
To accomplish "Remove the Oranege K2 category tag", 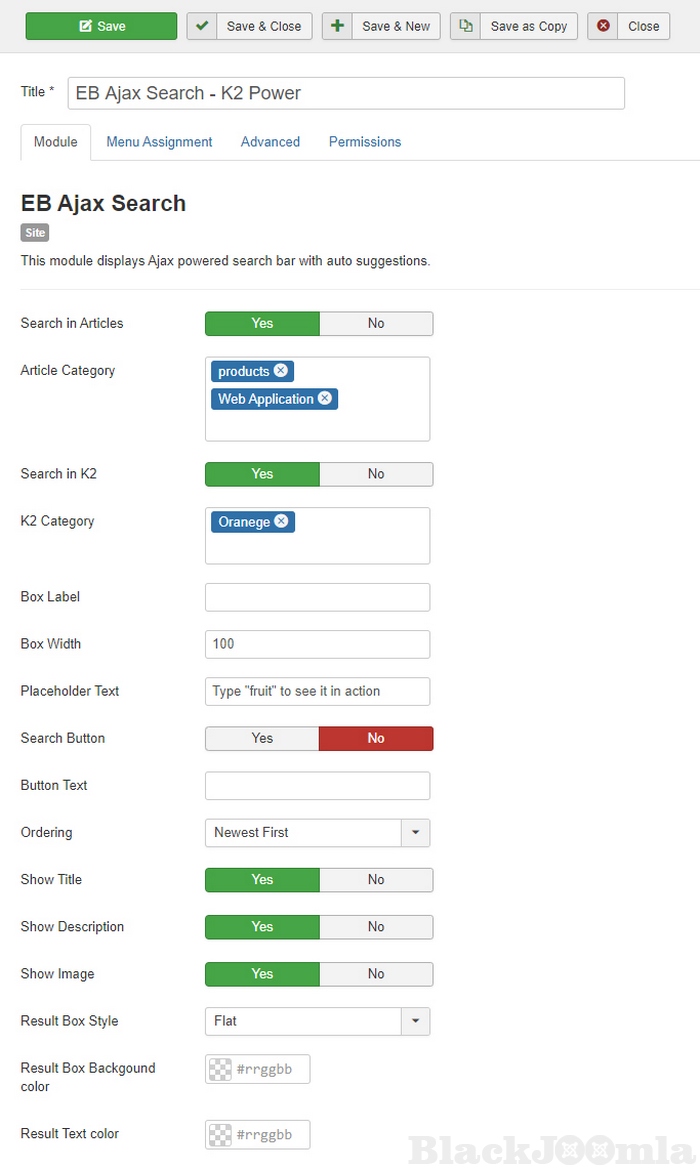I will tap(281, 522).
